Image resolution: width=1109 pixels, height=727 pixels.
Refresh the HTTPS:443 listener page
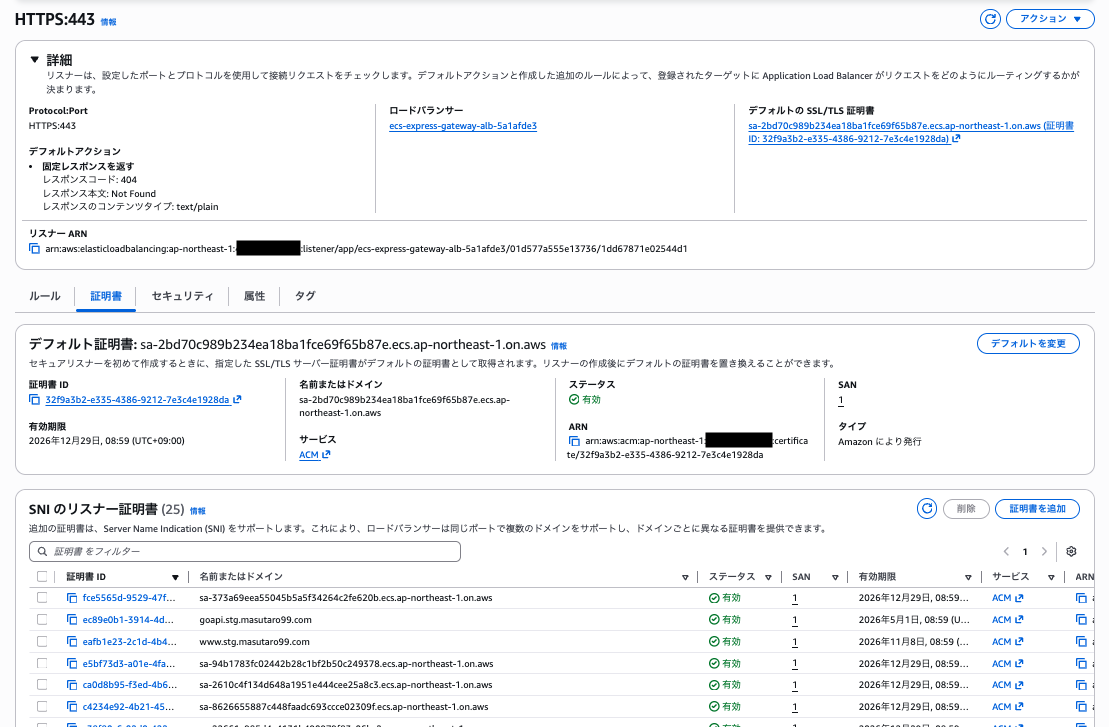pyautogui.click(x=990, y=18)
